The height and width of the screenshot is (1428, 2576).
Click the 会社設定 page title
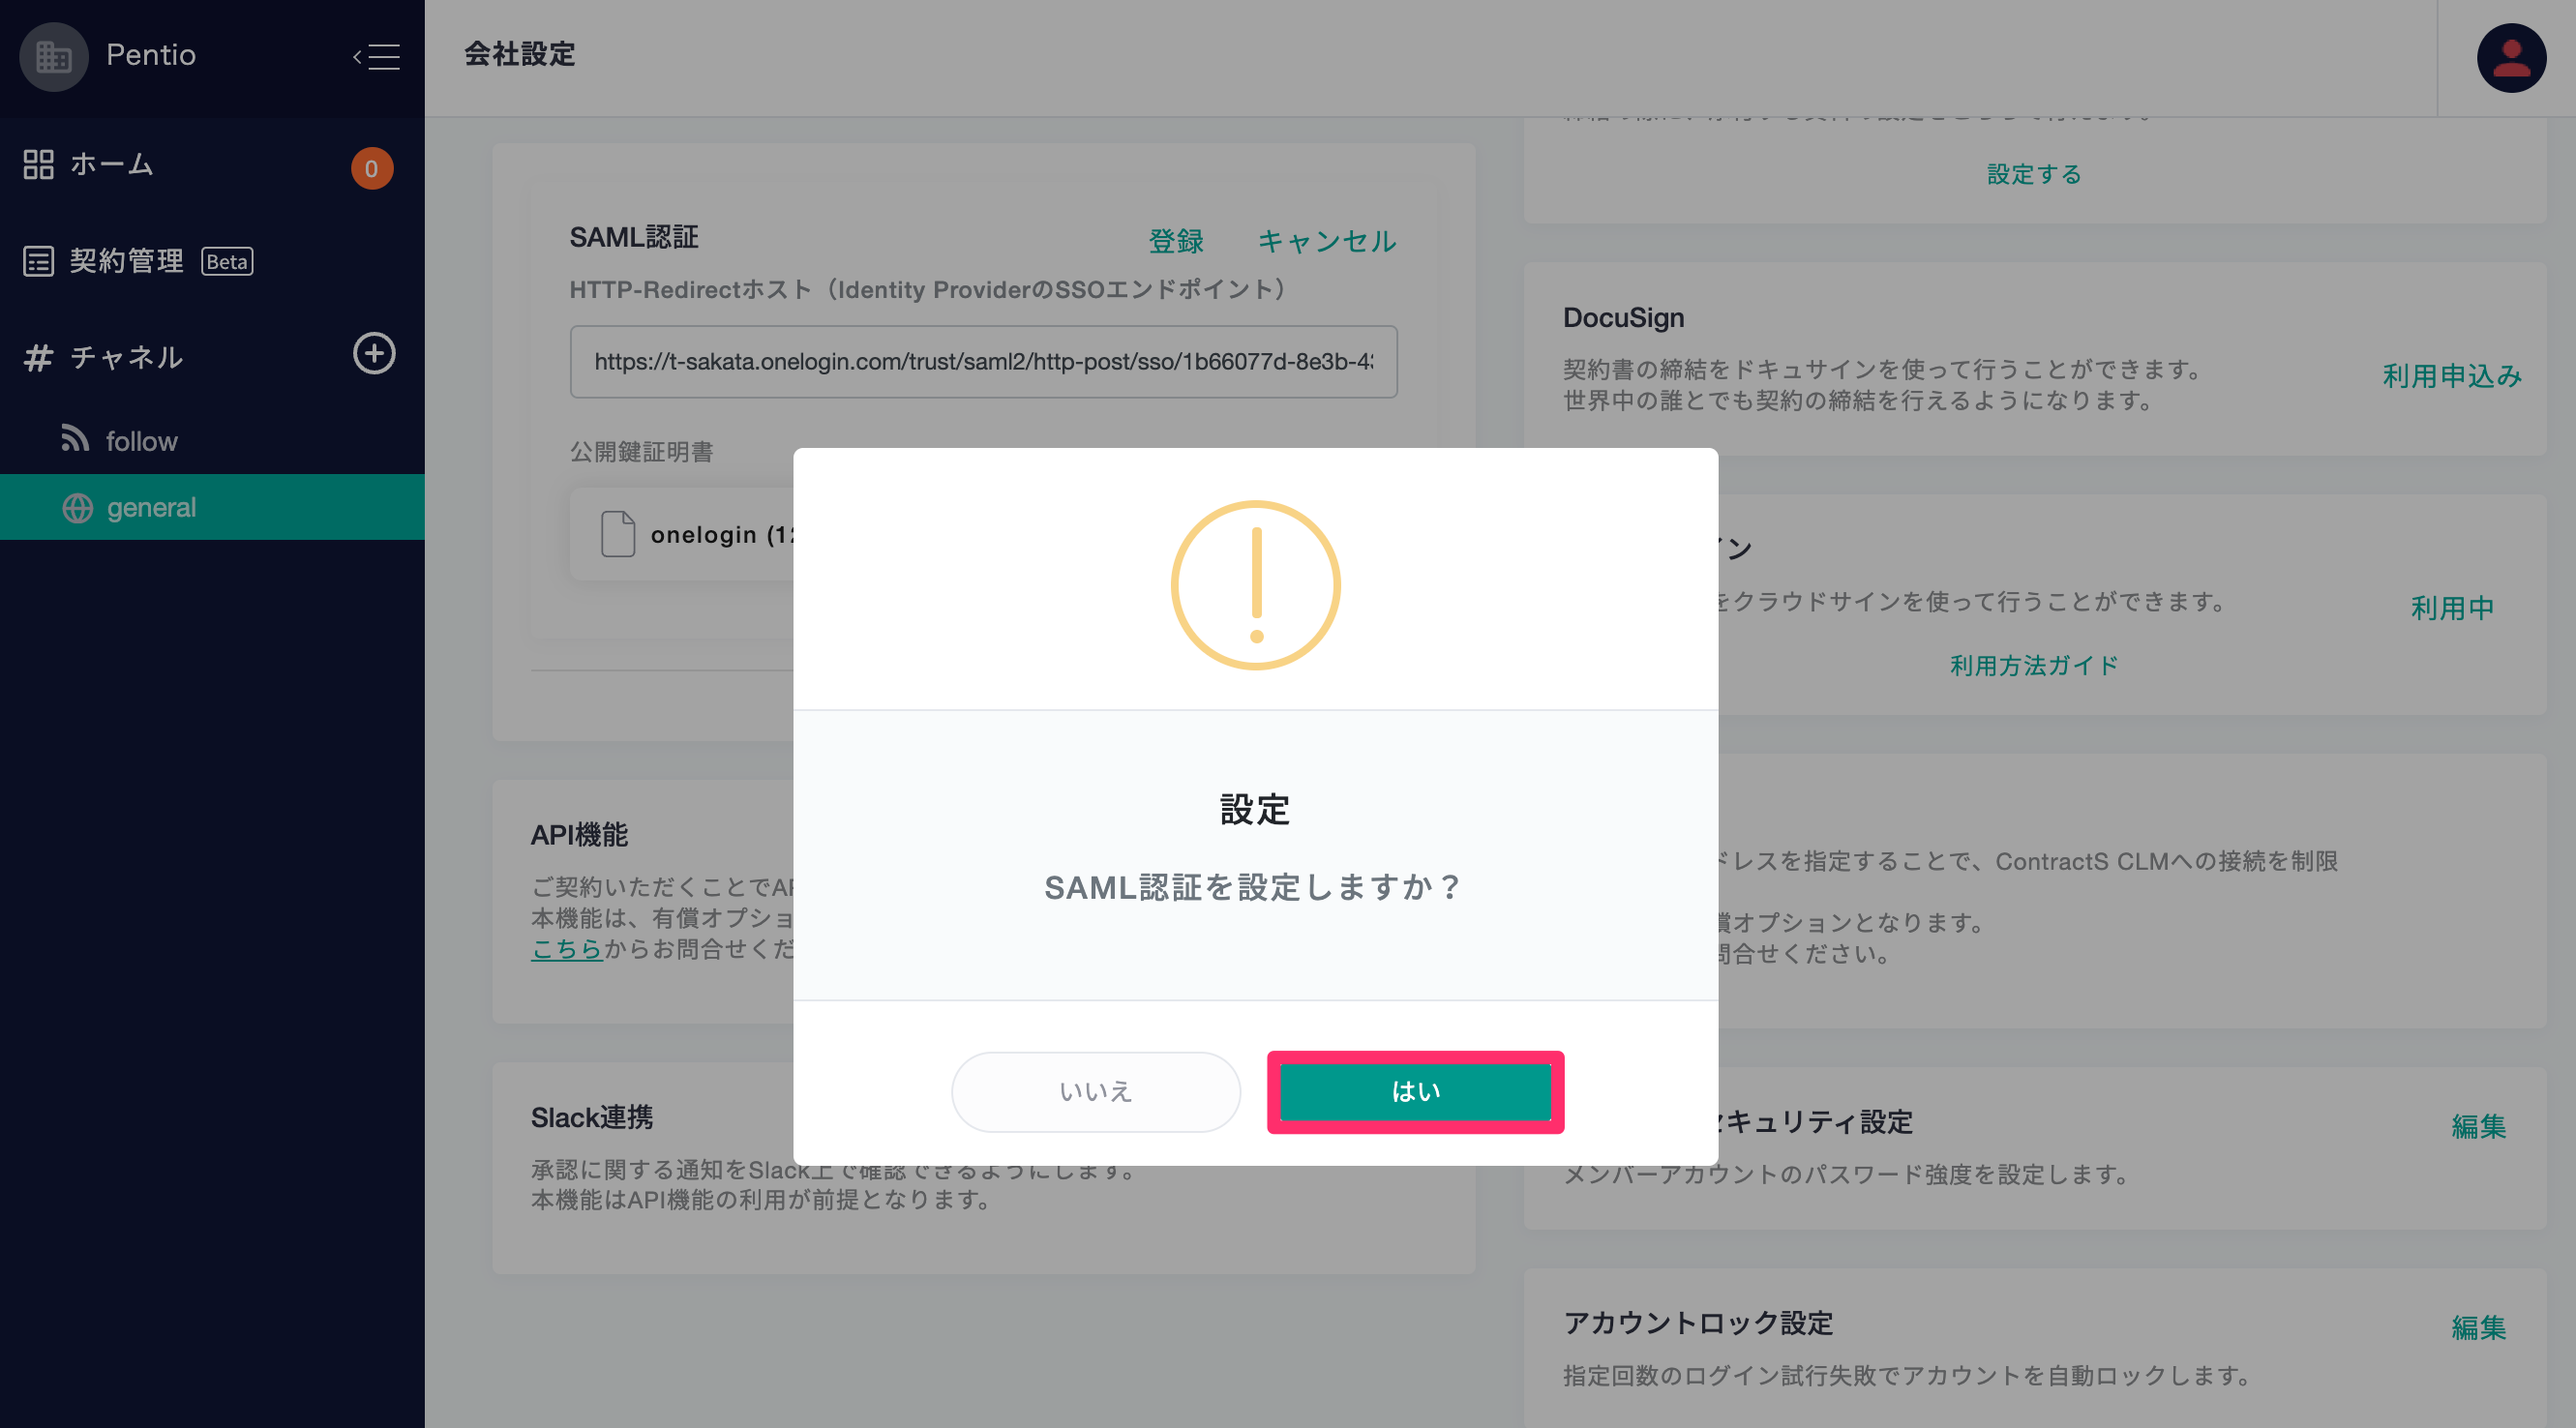(520, 54)
